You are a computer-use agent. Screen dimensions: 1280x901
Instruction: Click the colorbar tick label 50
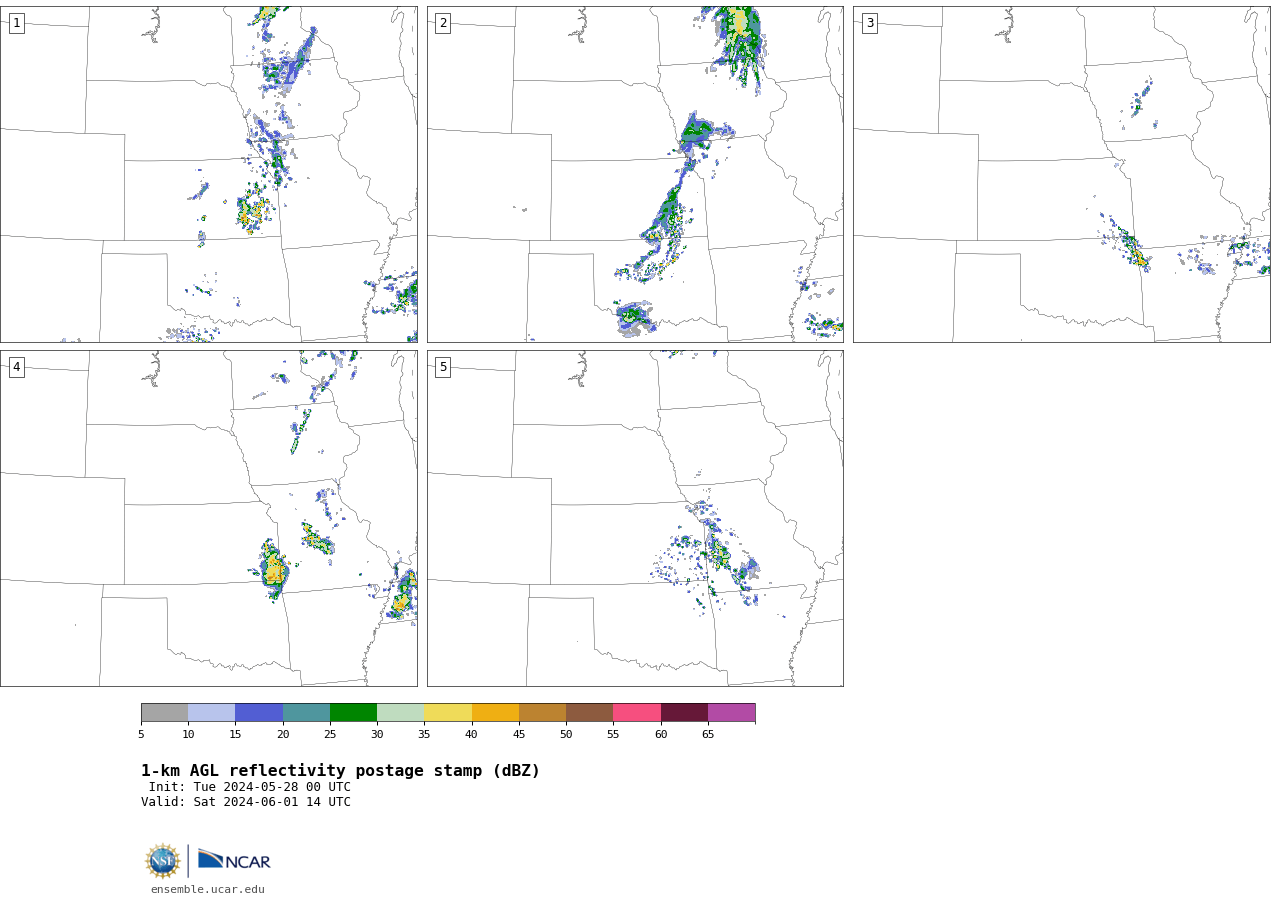(x=566, y=735)
